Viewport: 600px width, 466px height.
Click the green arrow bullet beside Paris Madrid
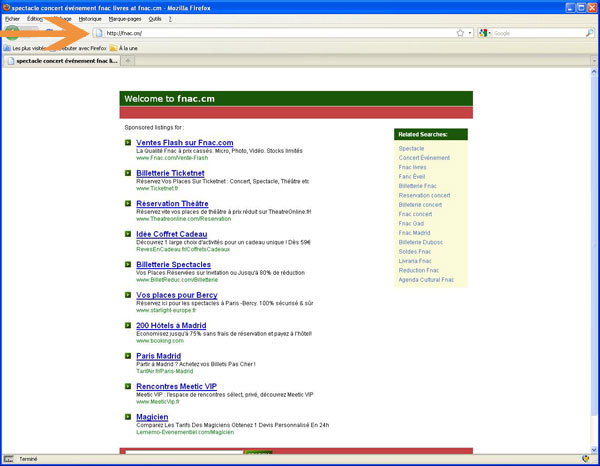click(x=128, y=356)
